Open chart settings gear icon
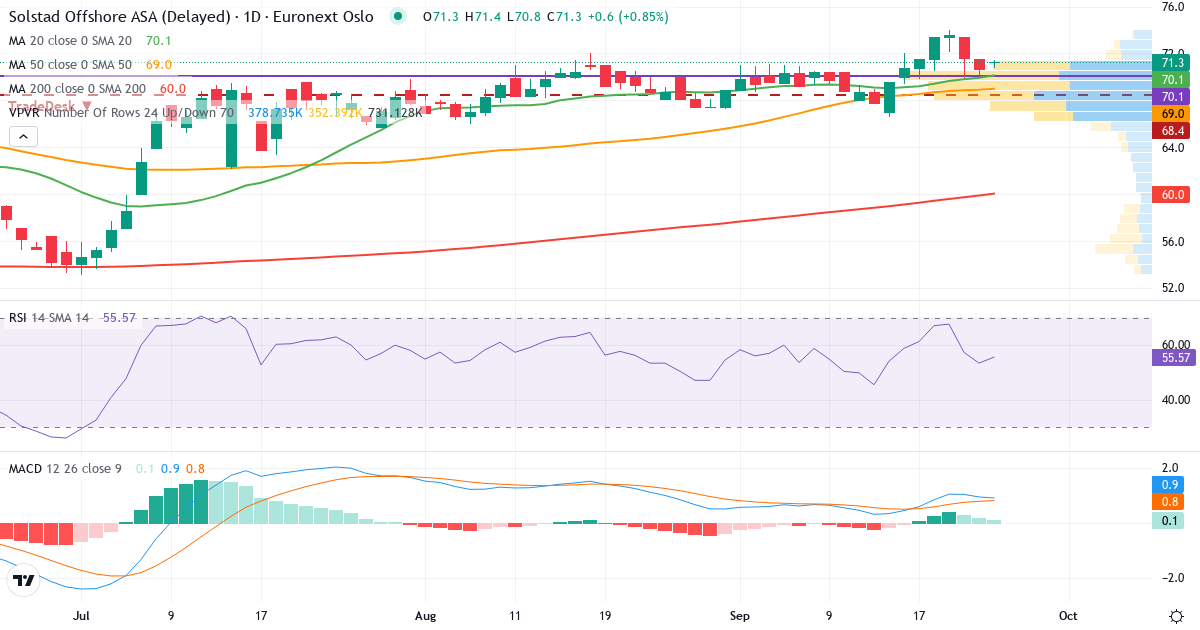This screenshot has height=630, width=1200. [1176, 614]
